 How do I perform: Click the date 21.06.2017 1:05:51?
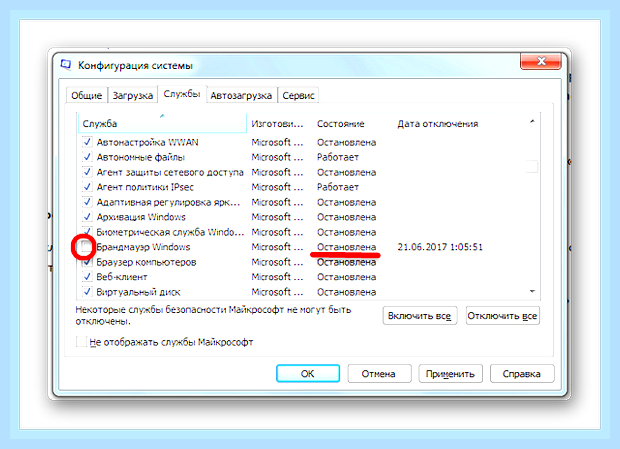pyautogui.click(x=440, y=247)
